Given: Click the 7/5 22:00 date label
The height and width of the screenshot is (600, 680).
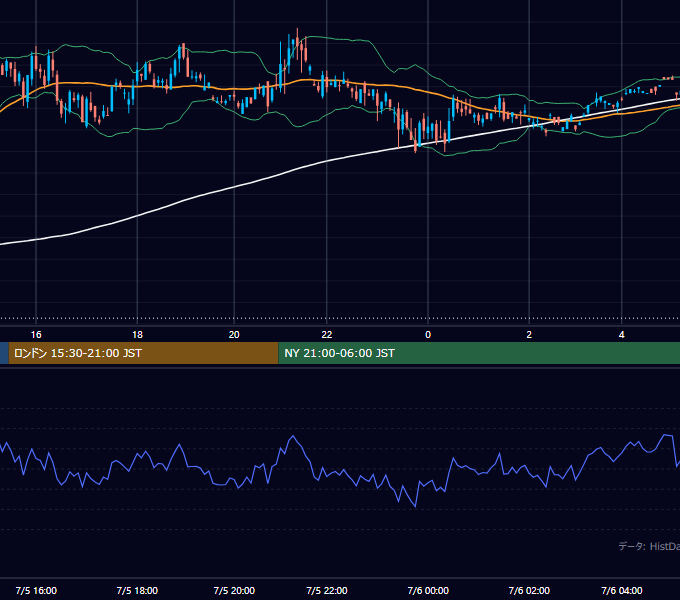Looking at the screenshot, I should [x=327, y=590].
